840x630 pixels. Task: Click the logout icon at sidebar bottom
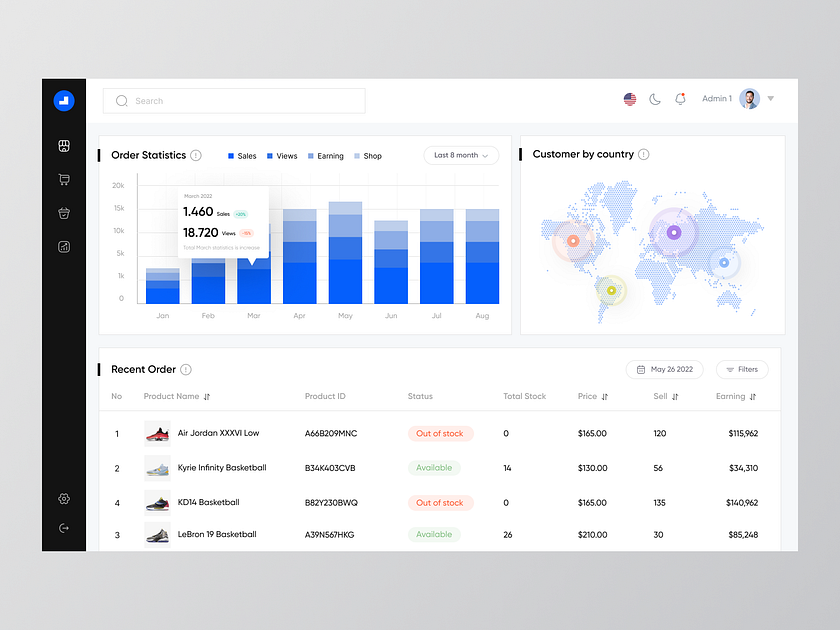(x=63, y=528)
